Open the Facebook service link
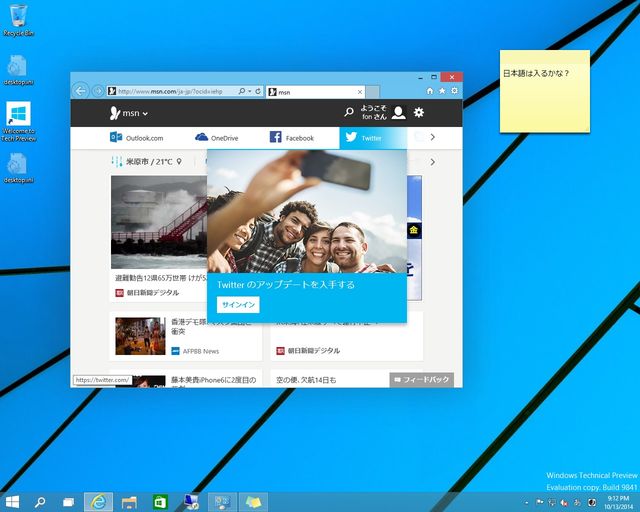Screen dimensions: 640x512 (x=292, y=138)
